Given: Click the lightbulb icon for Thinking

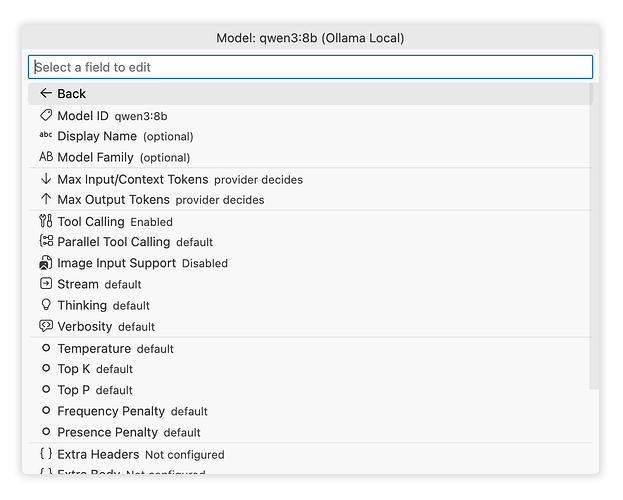Looking at the screenshot, I should point(46,305).
